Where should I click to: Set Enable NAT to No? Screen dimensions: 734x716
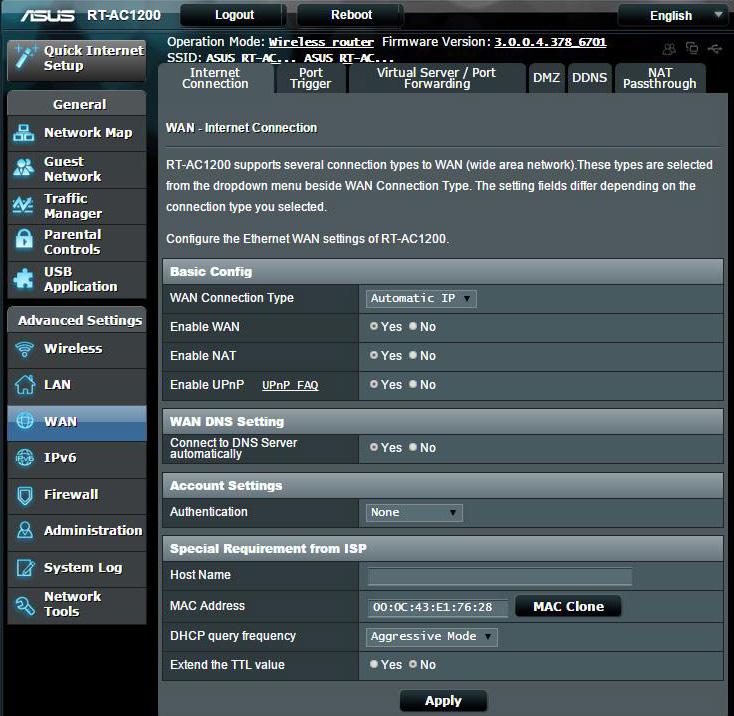coord(412,355)
